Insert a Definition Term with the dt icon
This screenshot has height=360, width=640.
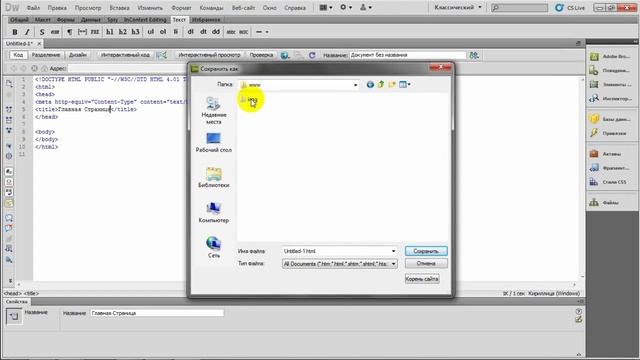coord(203,32)
